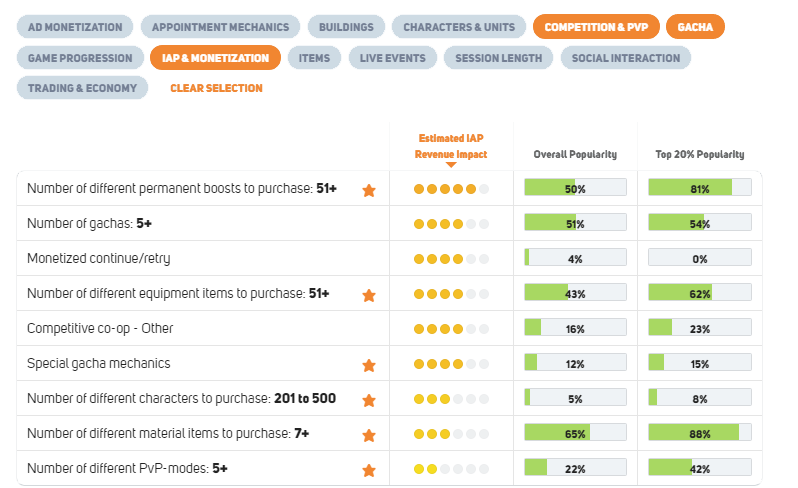Sort by Estimated IAP Revenue Impact arrow
This screenshot has width=798, height=488.
451,165
